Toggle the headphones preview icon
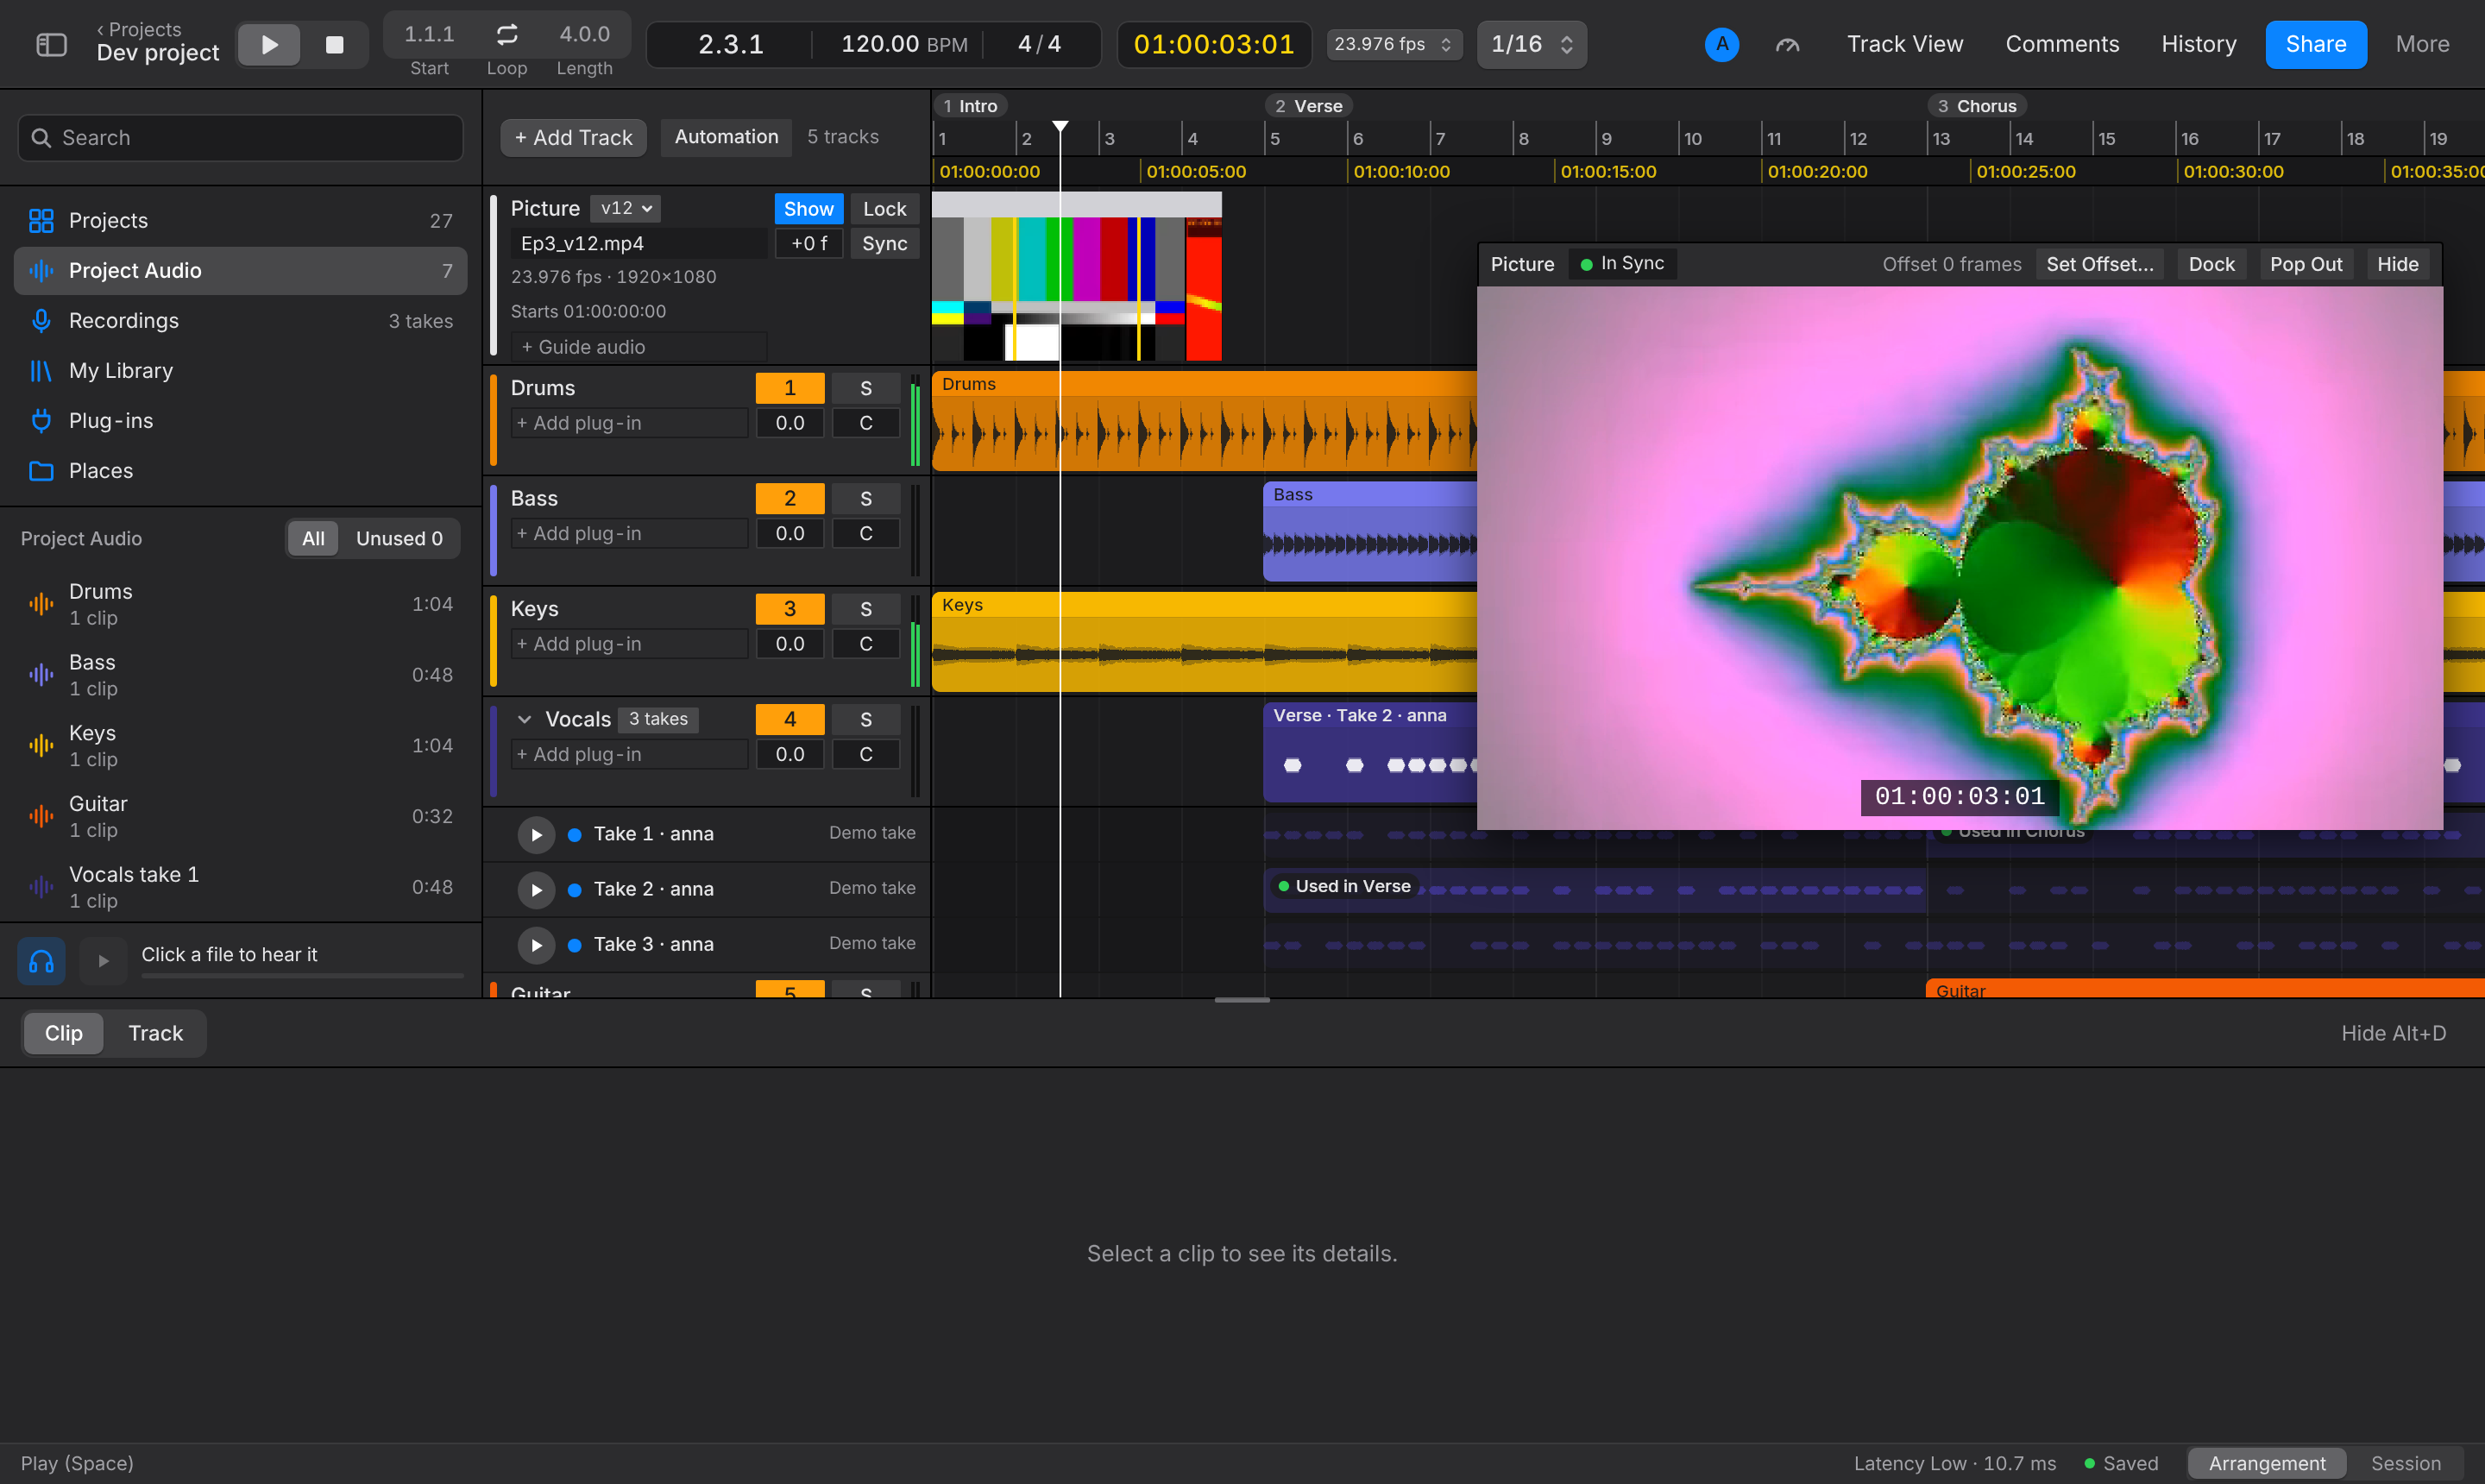The height and width of the screenshot is (1484, 2485). click(x=41, y=961)
